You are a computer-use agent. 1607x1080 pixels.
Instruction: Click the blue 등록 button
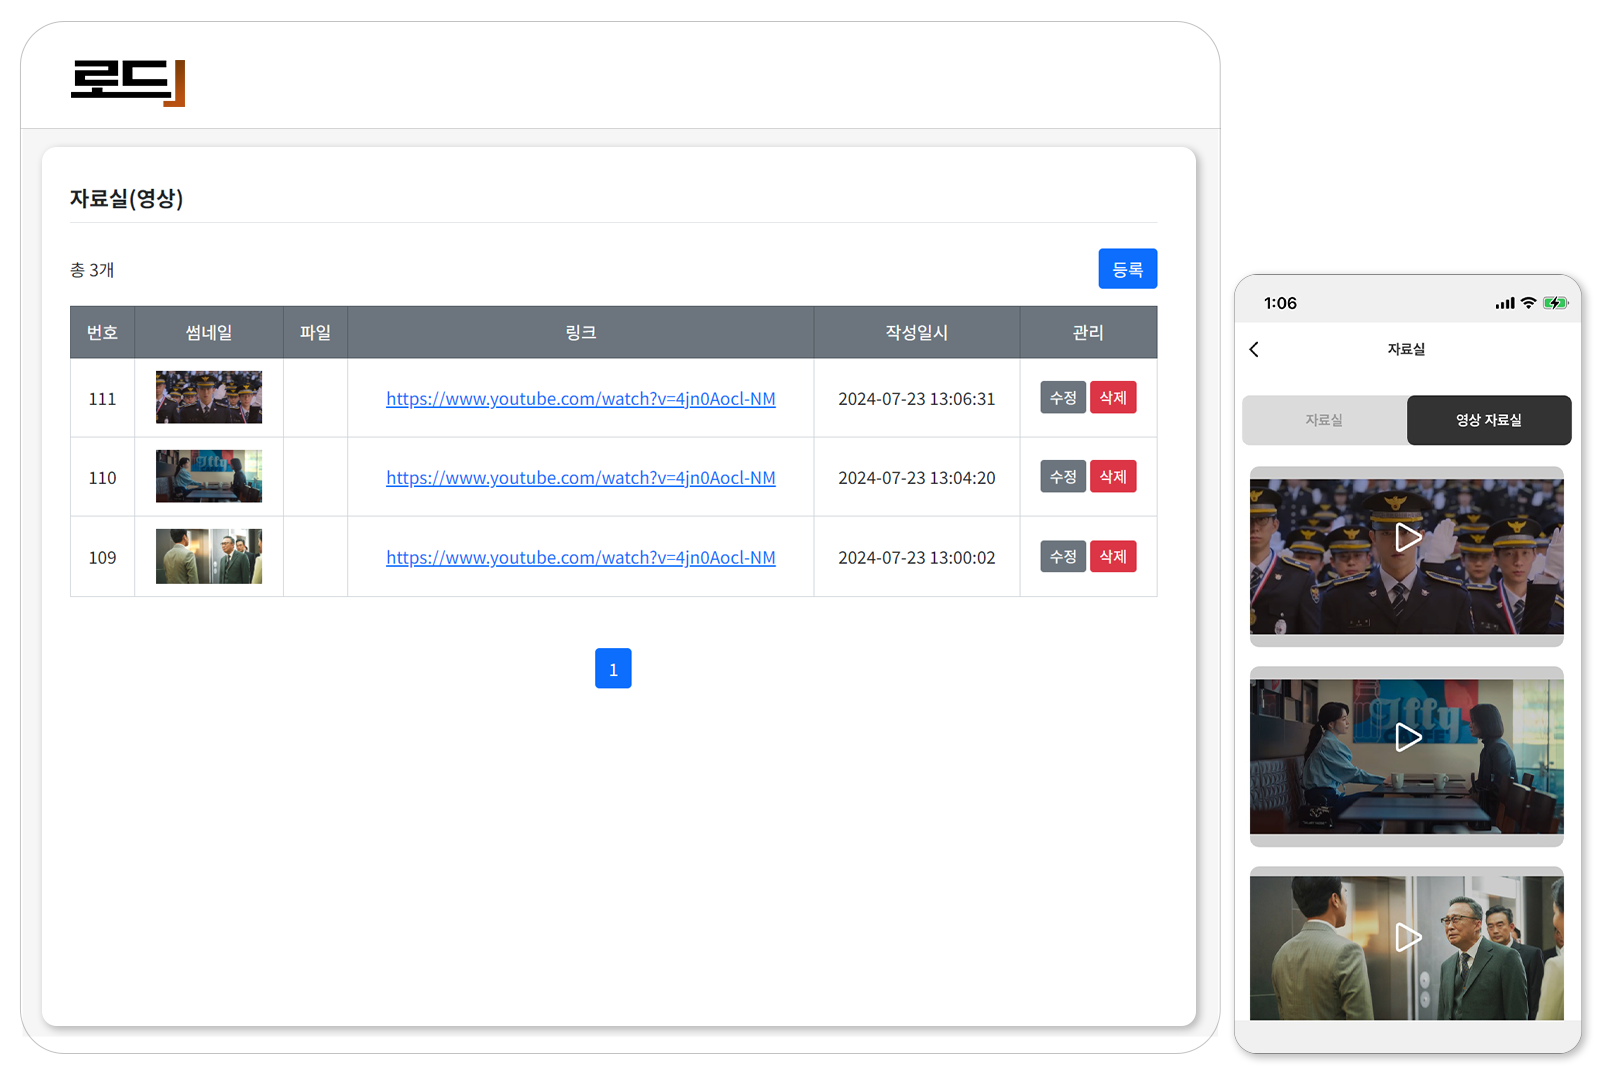point(1127,269)
